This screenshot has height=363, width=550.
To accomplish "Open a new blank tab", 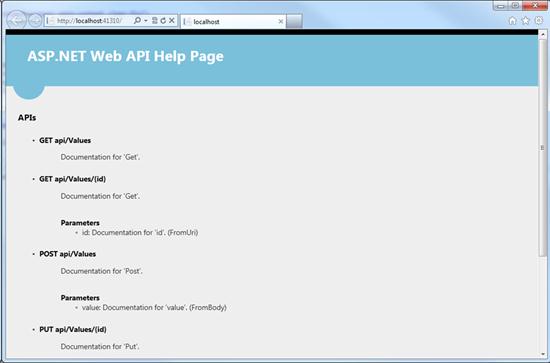I will click(294, 21).
